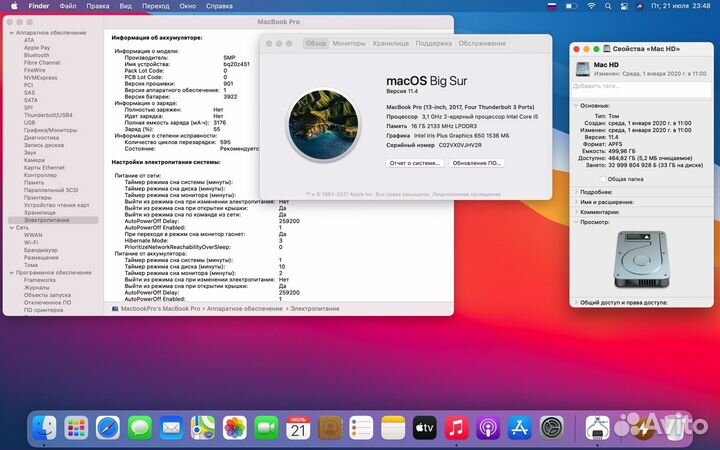Open Wi-Fi status menu icon
This screenshot has width=720, height=450.
click(591, 6)
